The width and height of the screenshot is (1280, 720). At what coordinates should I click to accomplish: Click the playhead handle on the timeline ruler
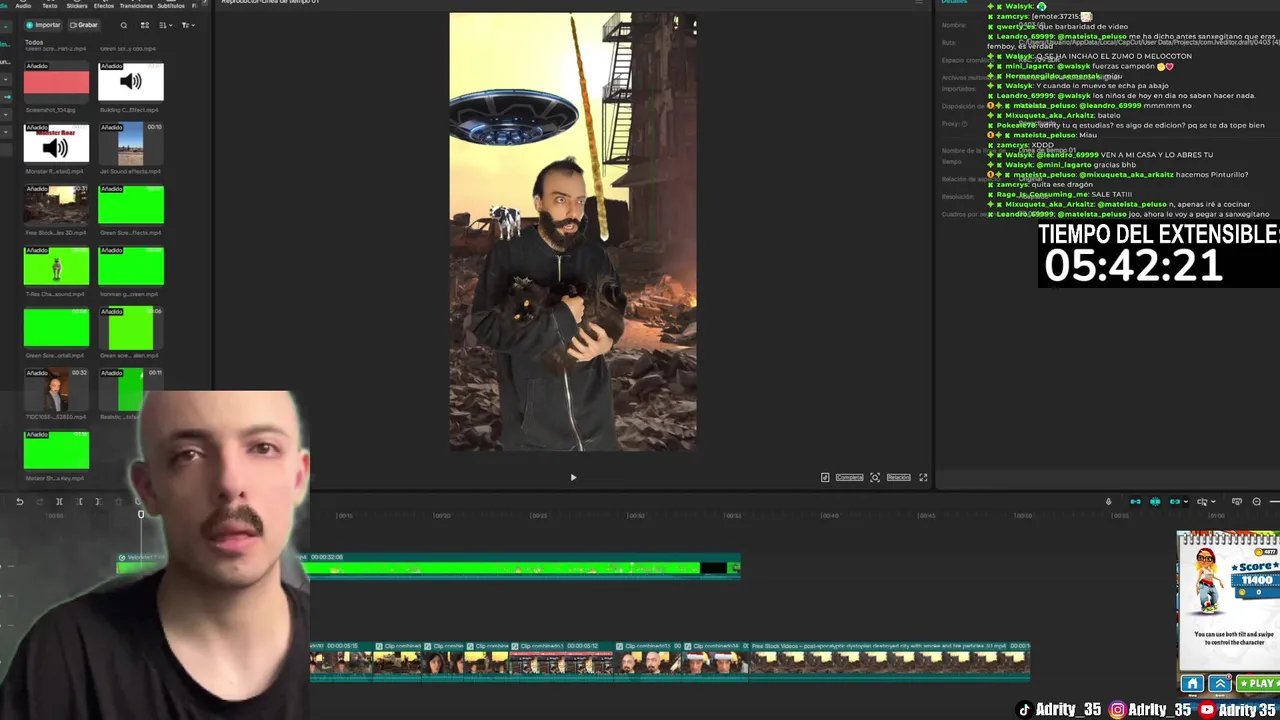pyautogui.click(x=141, y=514)
